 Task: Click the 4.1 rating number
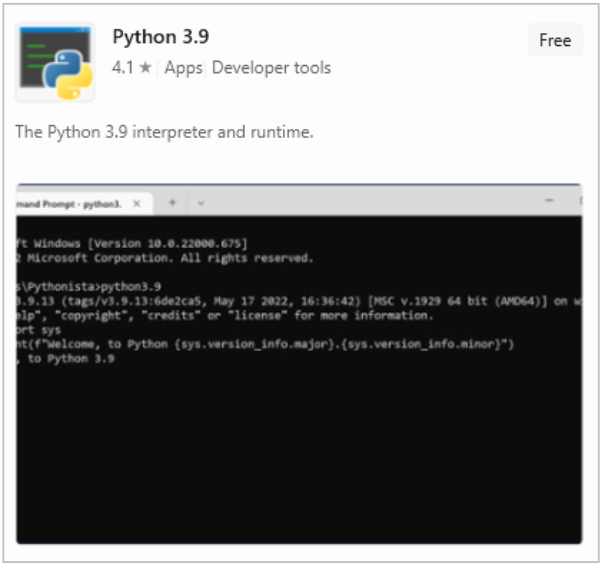[x=122, y=68]
